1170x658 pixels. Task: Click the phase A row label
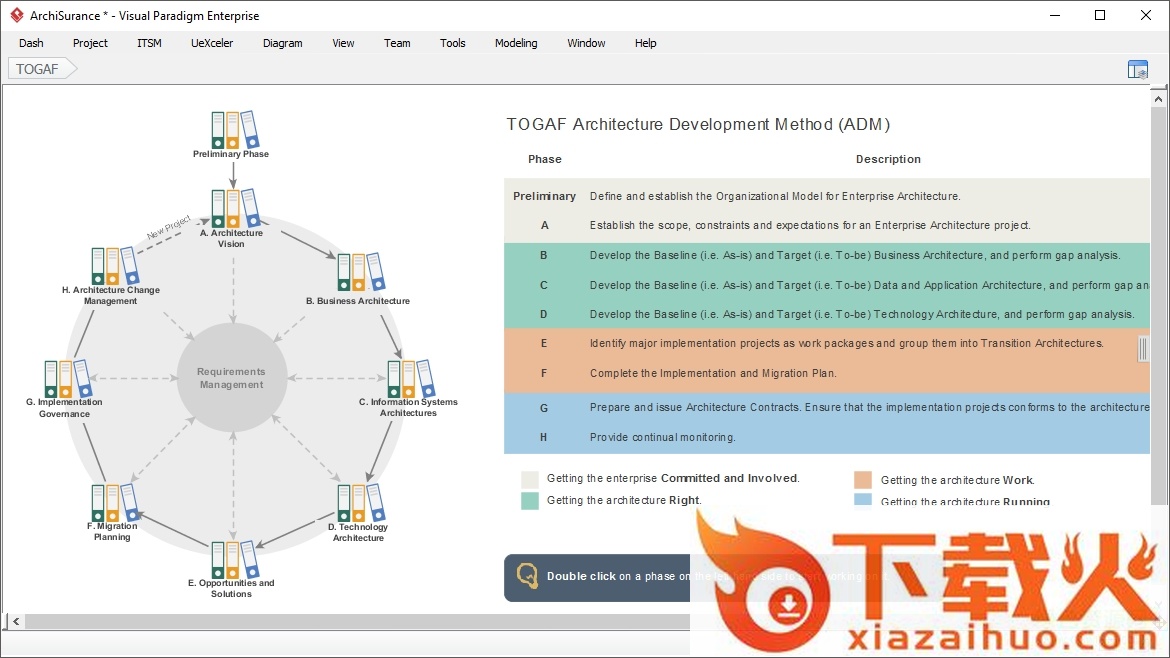pyautogui.click(x=545, y=225)
